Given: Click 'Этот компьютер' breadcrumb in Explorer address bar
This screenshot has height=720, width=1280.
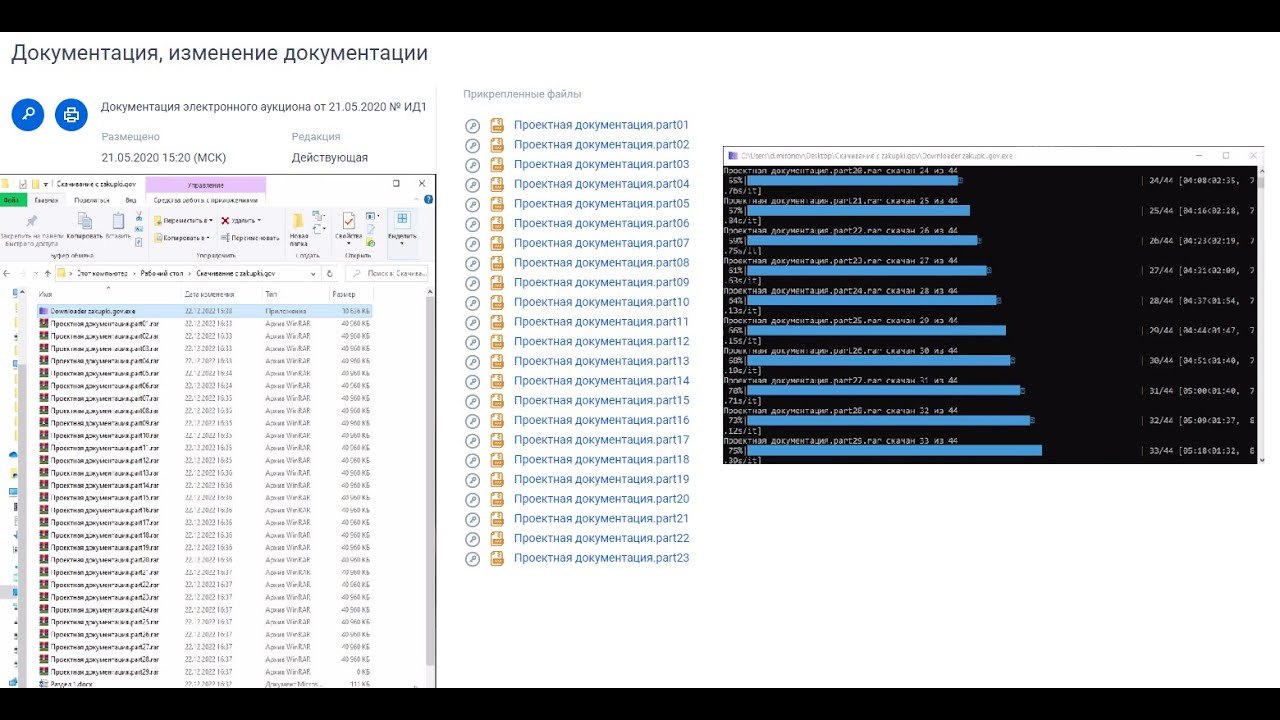Looking at the screenshot, I should point(102,273).
